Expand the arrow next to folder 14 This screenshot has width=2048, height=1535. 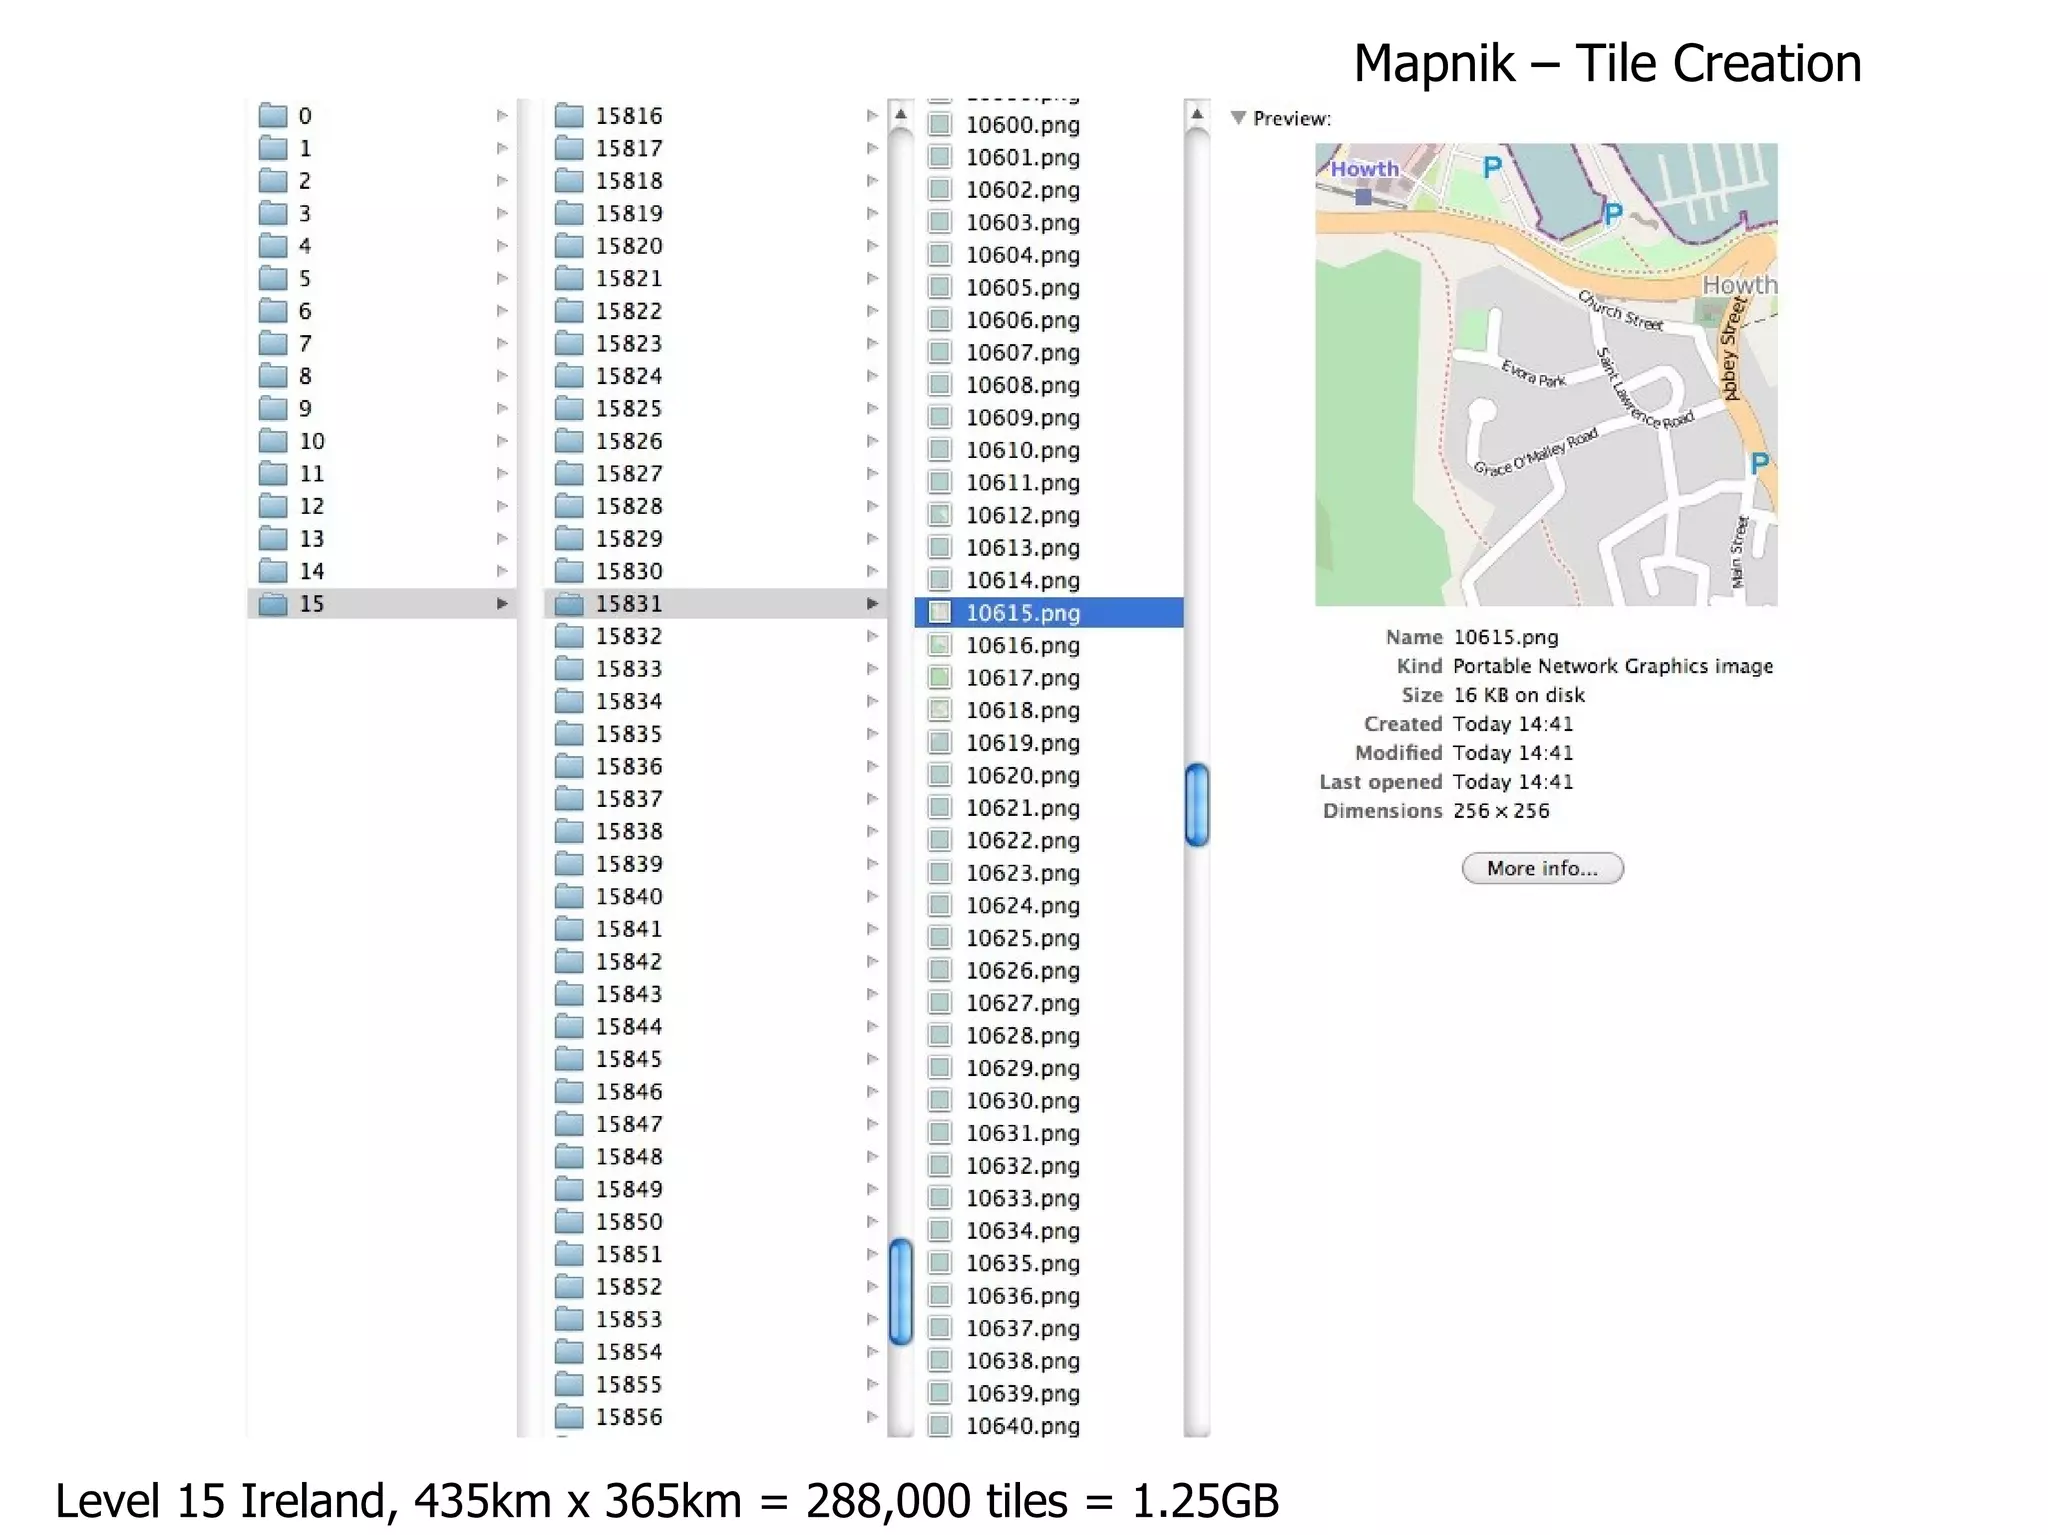pyautogui.click(x=502, y=571)
